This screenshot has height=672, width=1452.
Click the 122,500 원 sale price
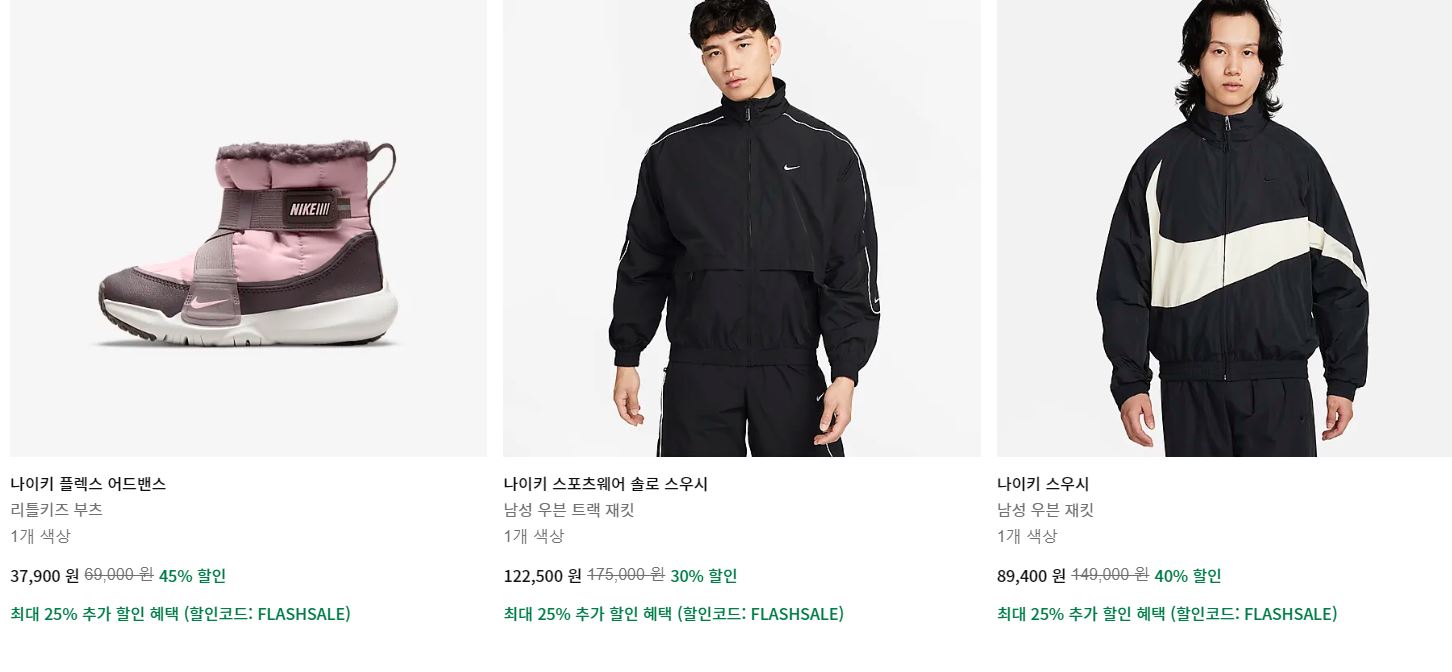coord(542,576)
